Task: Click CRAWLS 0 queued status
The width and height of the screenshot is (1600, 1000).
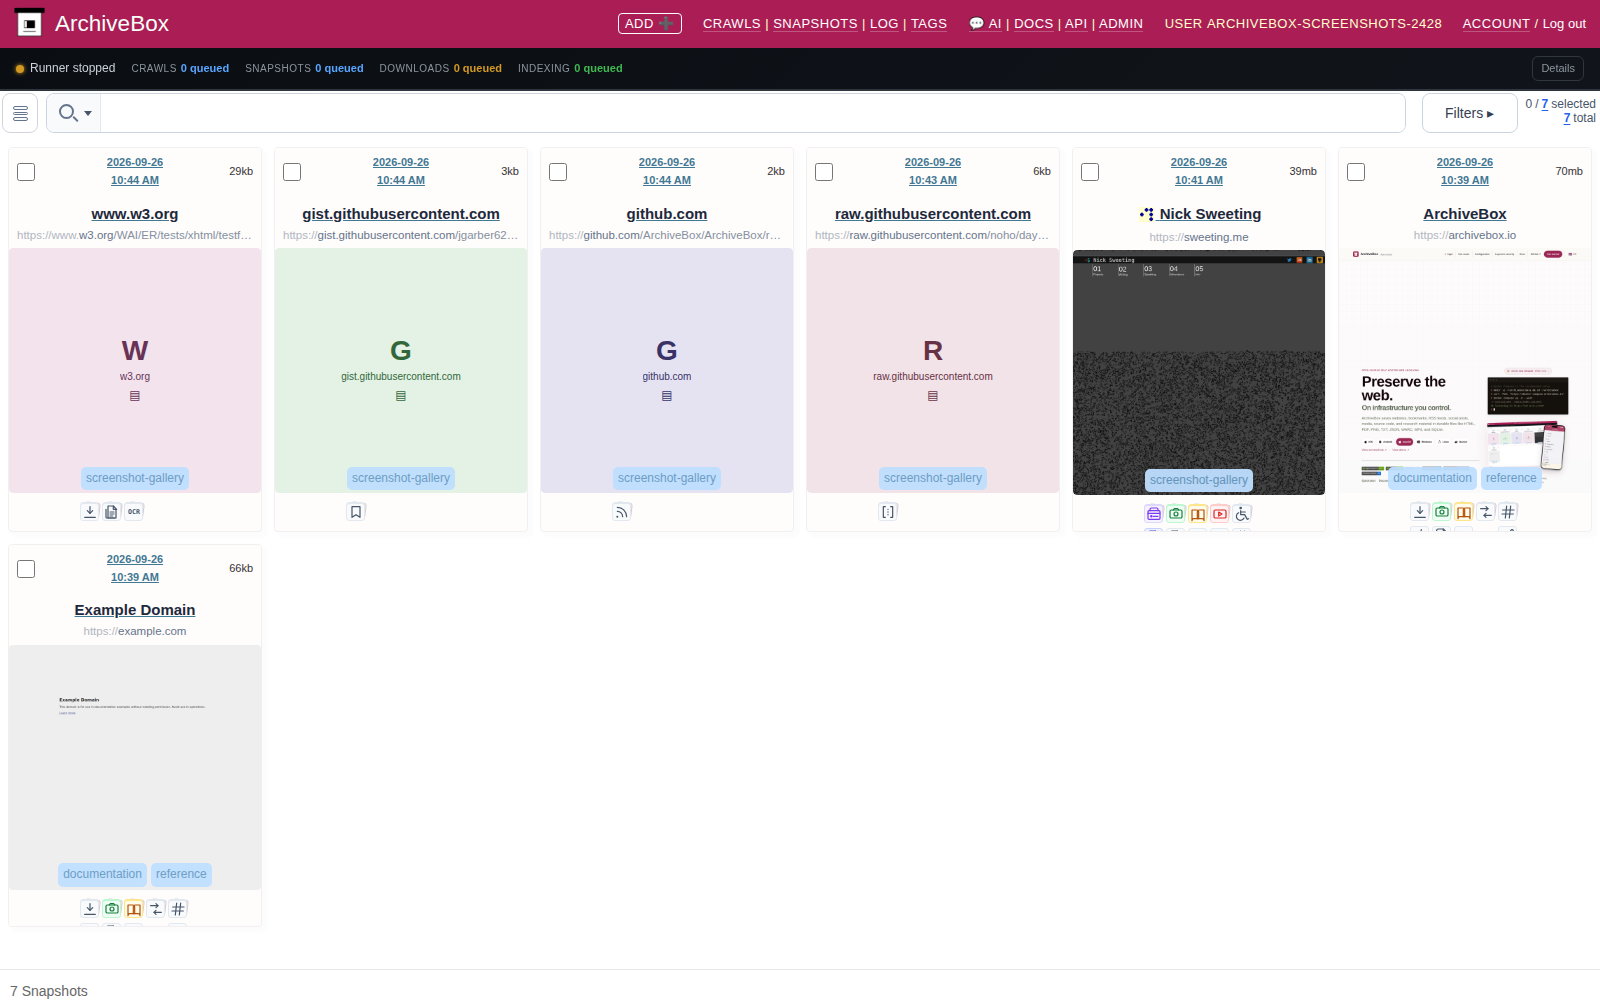Action: pos(180,68)
